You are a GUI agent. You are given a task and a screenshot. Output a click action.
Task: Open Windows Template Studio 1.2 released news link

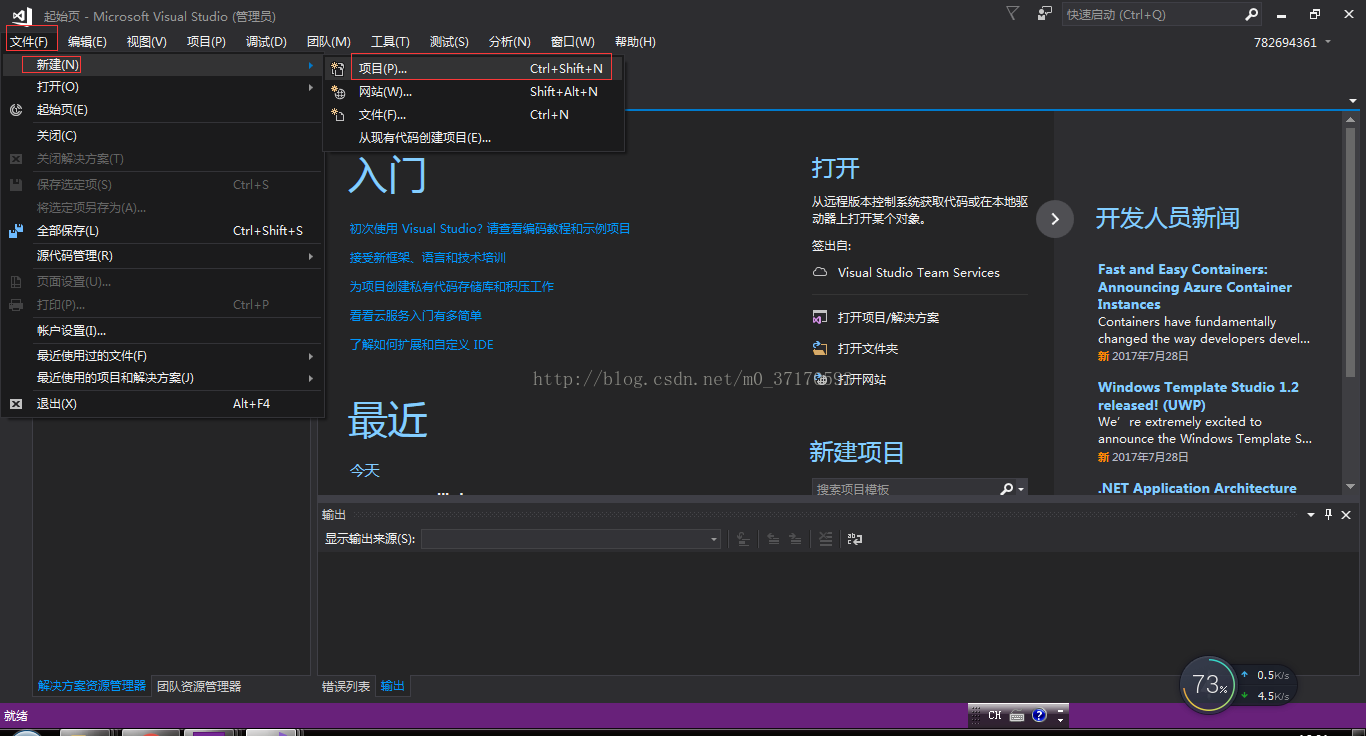coord(1198,396)
